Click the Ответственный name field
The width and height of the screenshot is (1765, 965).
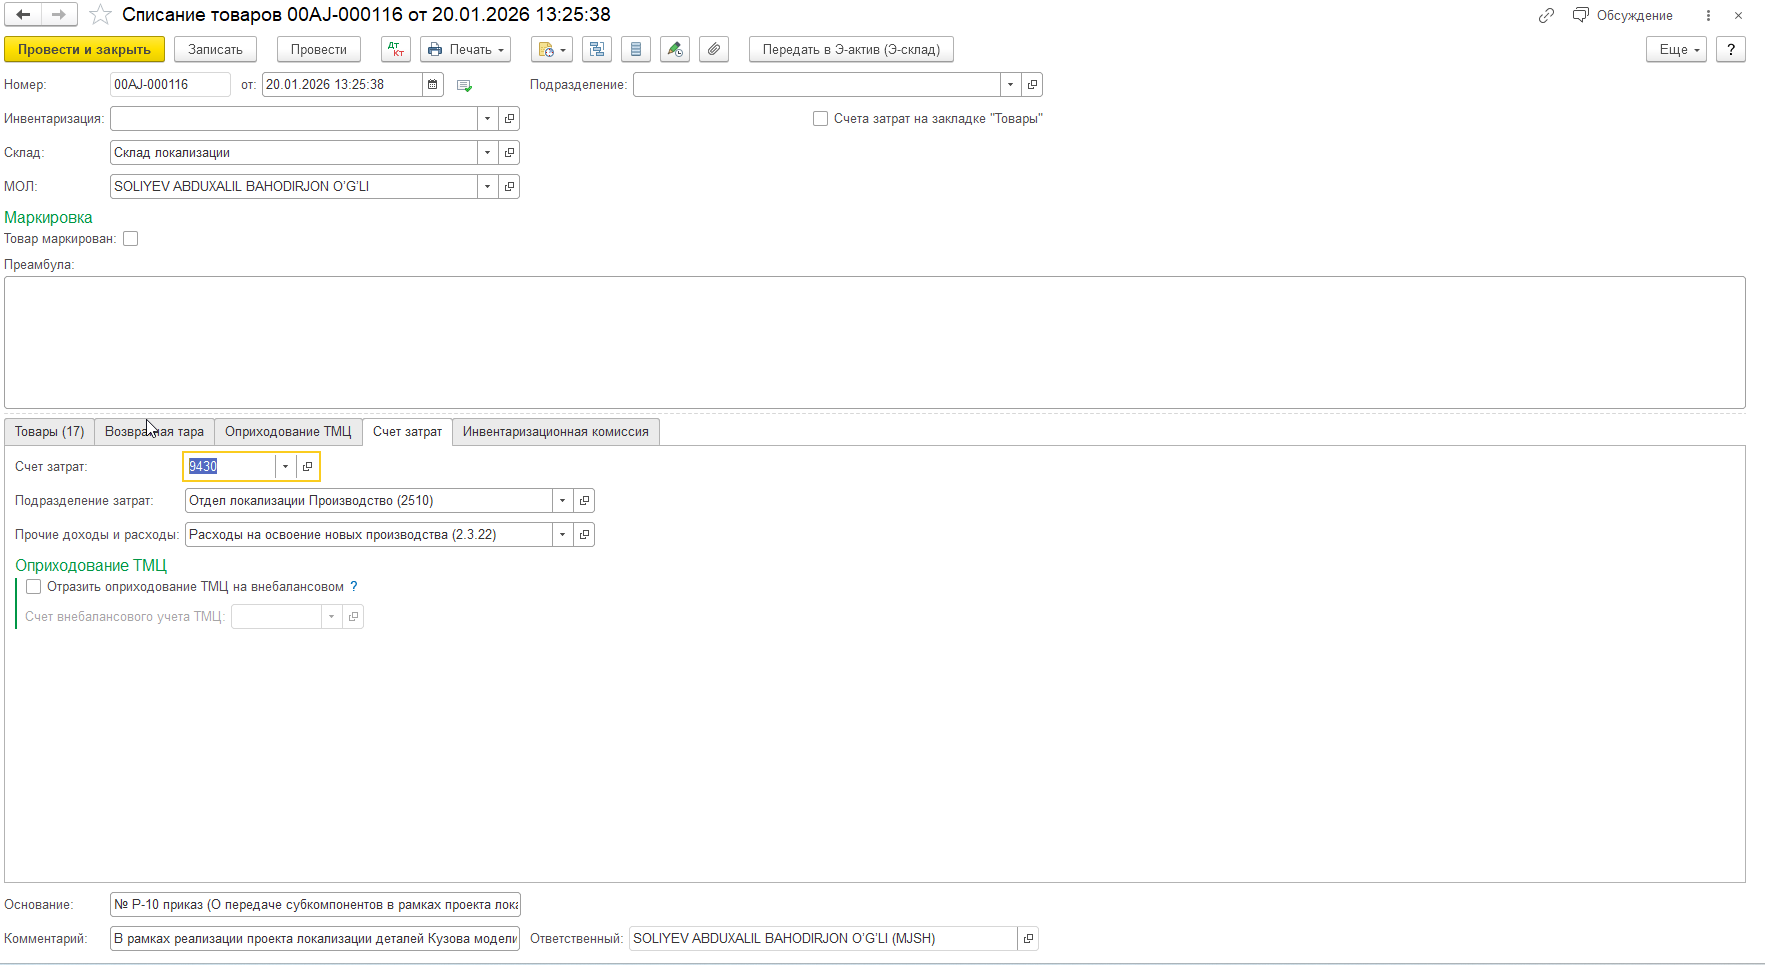[x=823, y=939]
